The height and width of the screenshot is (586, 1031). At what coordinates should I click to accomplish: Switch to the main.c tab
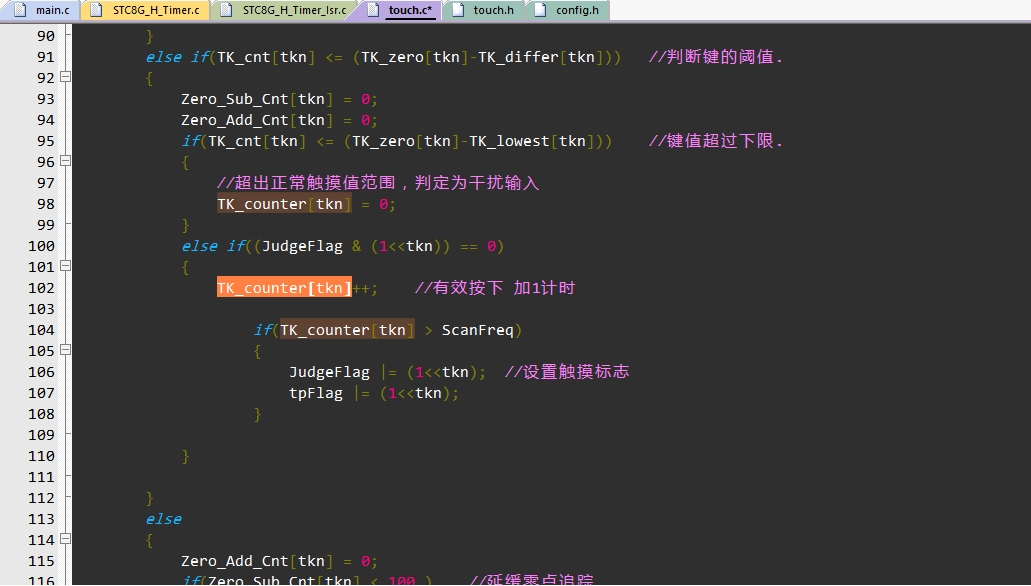click(x=41, y=10)
